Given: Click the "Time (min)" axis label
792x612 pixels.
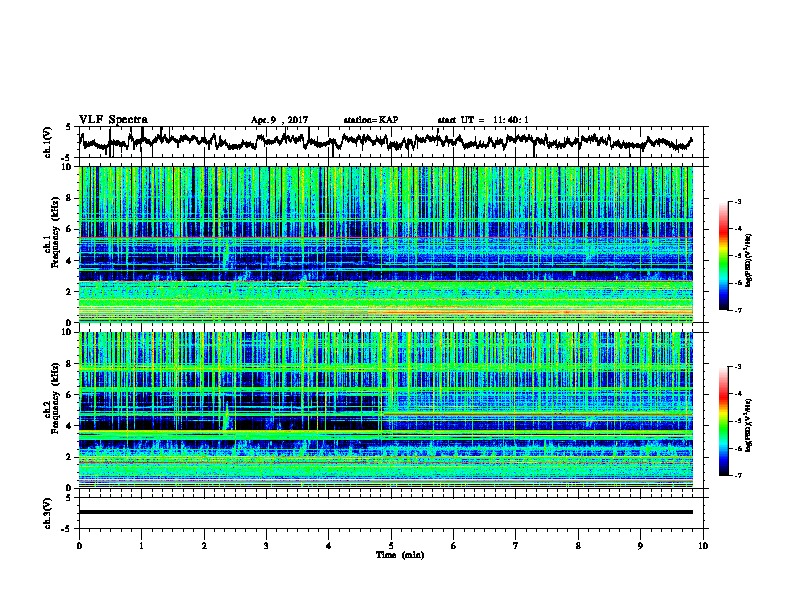Looking at the screenshot, I should [x=400, y=555].
